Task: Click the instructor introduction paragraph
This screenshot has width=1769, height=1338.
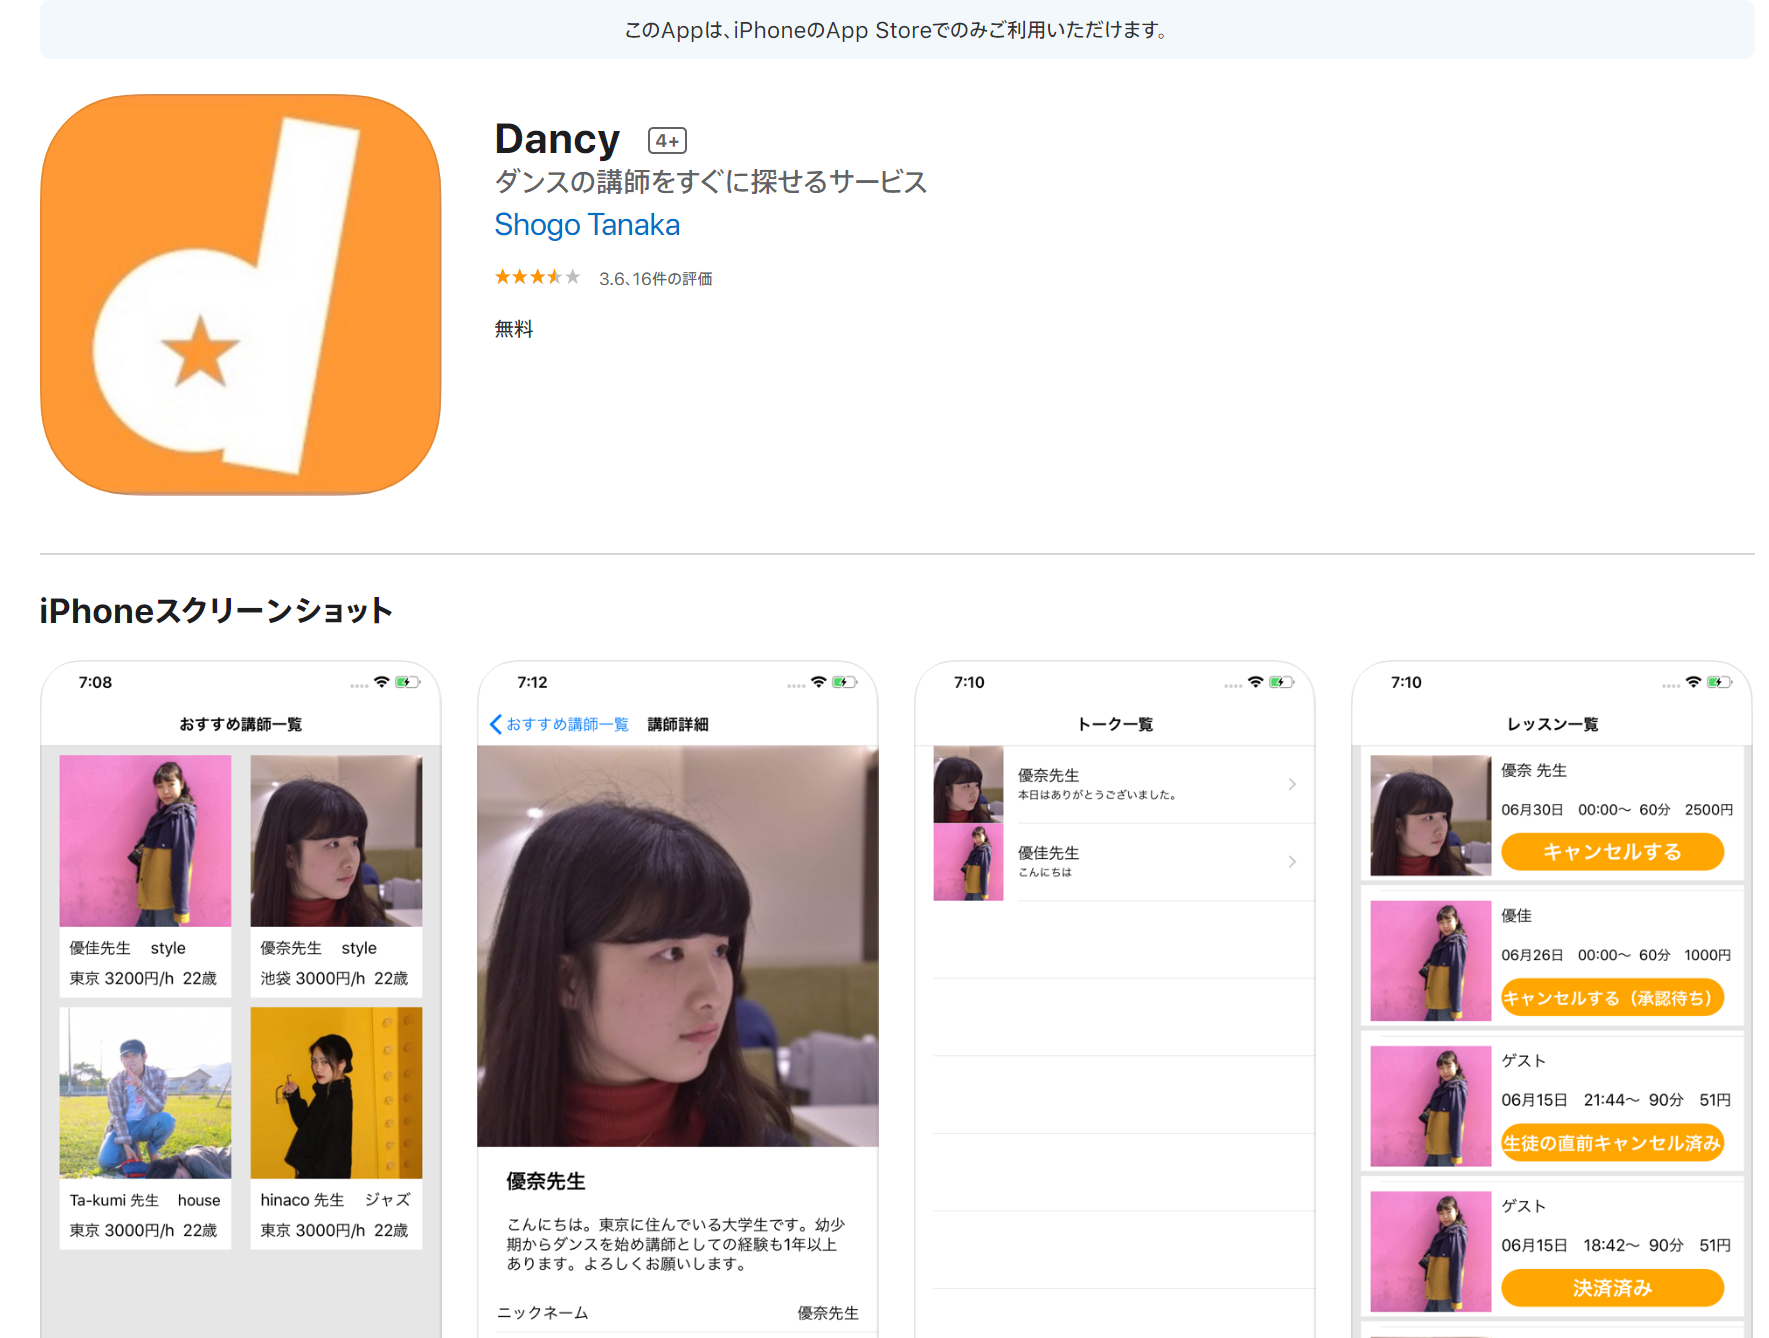Action: (x=675, y=1244)
